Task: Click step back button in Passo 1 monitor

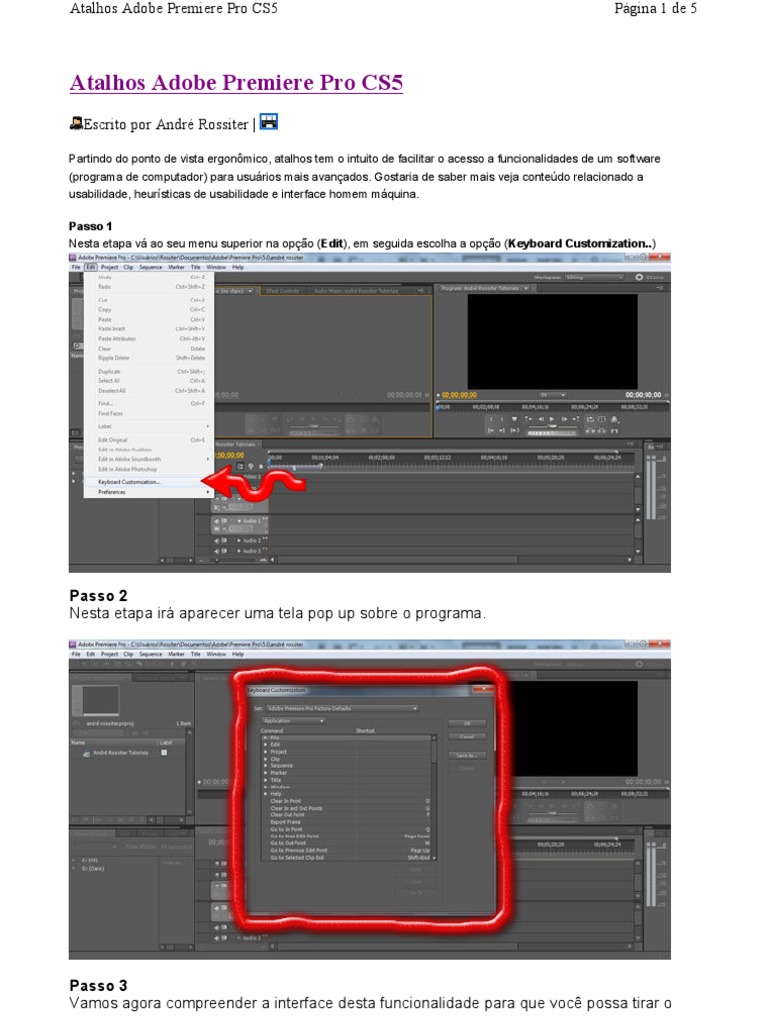Action: click(541, 419)
